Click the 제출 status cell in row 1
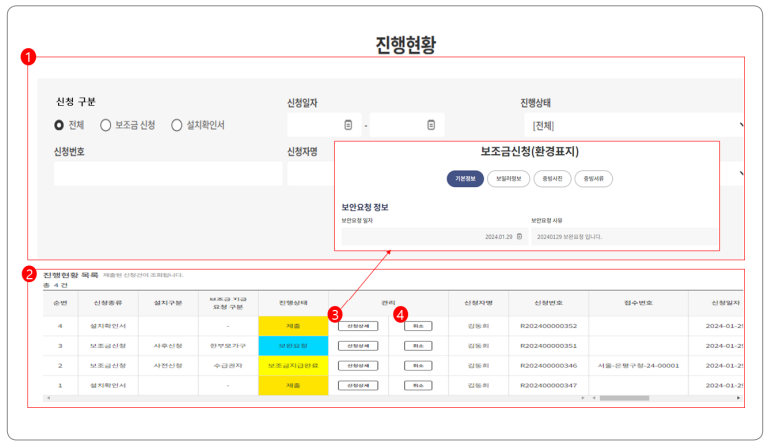Screen dimensions: 771x446 pyautogui.click(x=293, y=385)
